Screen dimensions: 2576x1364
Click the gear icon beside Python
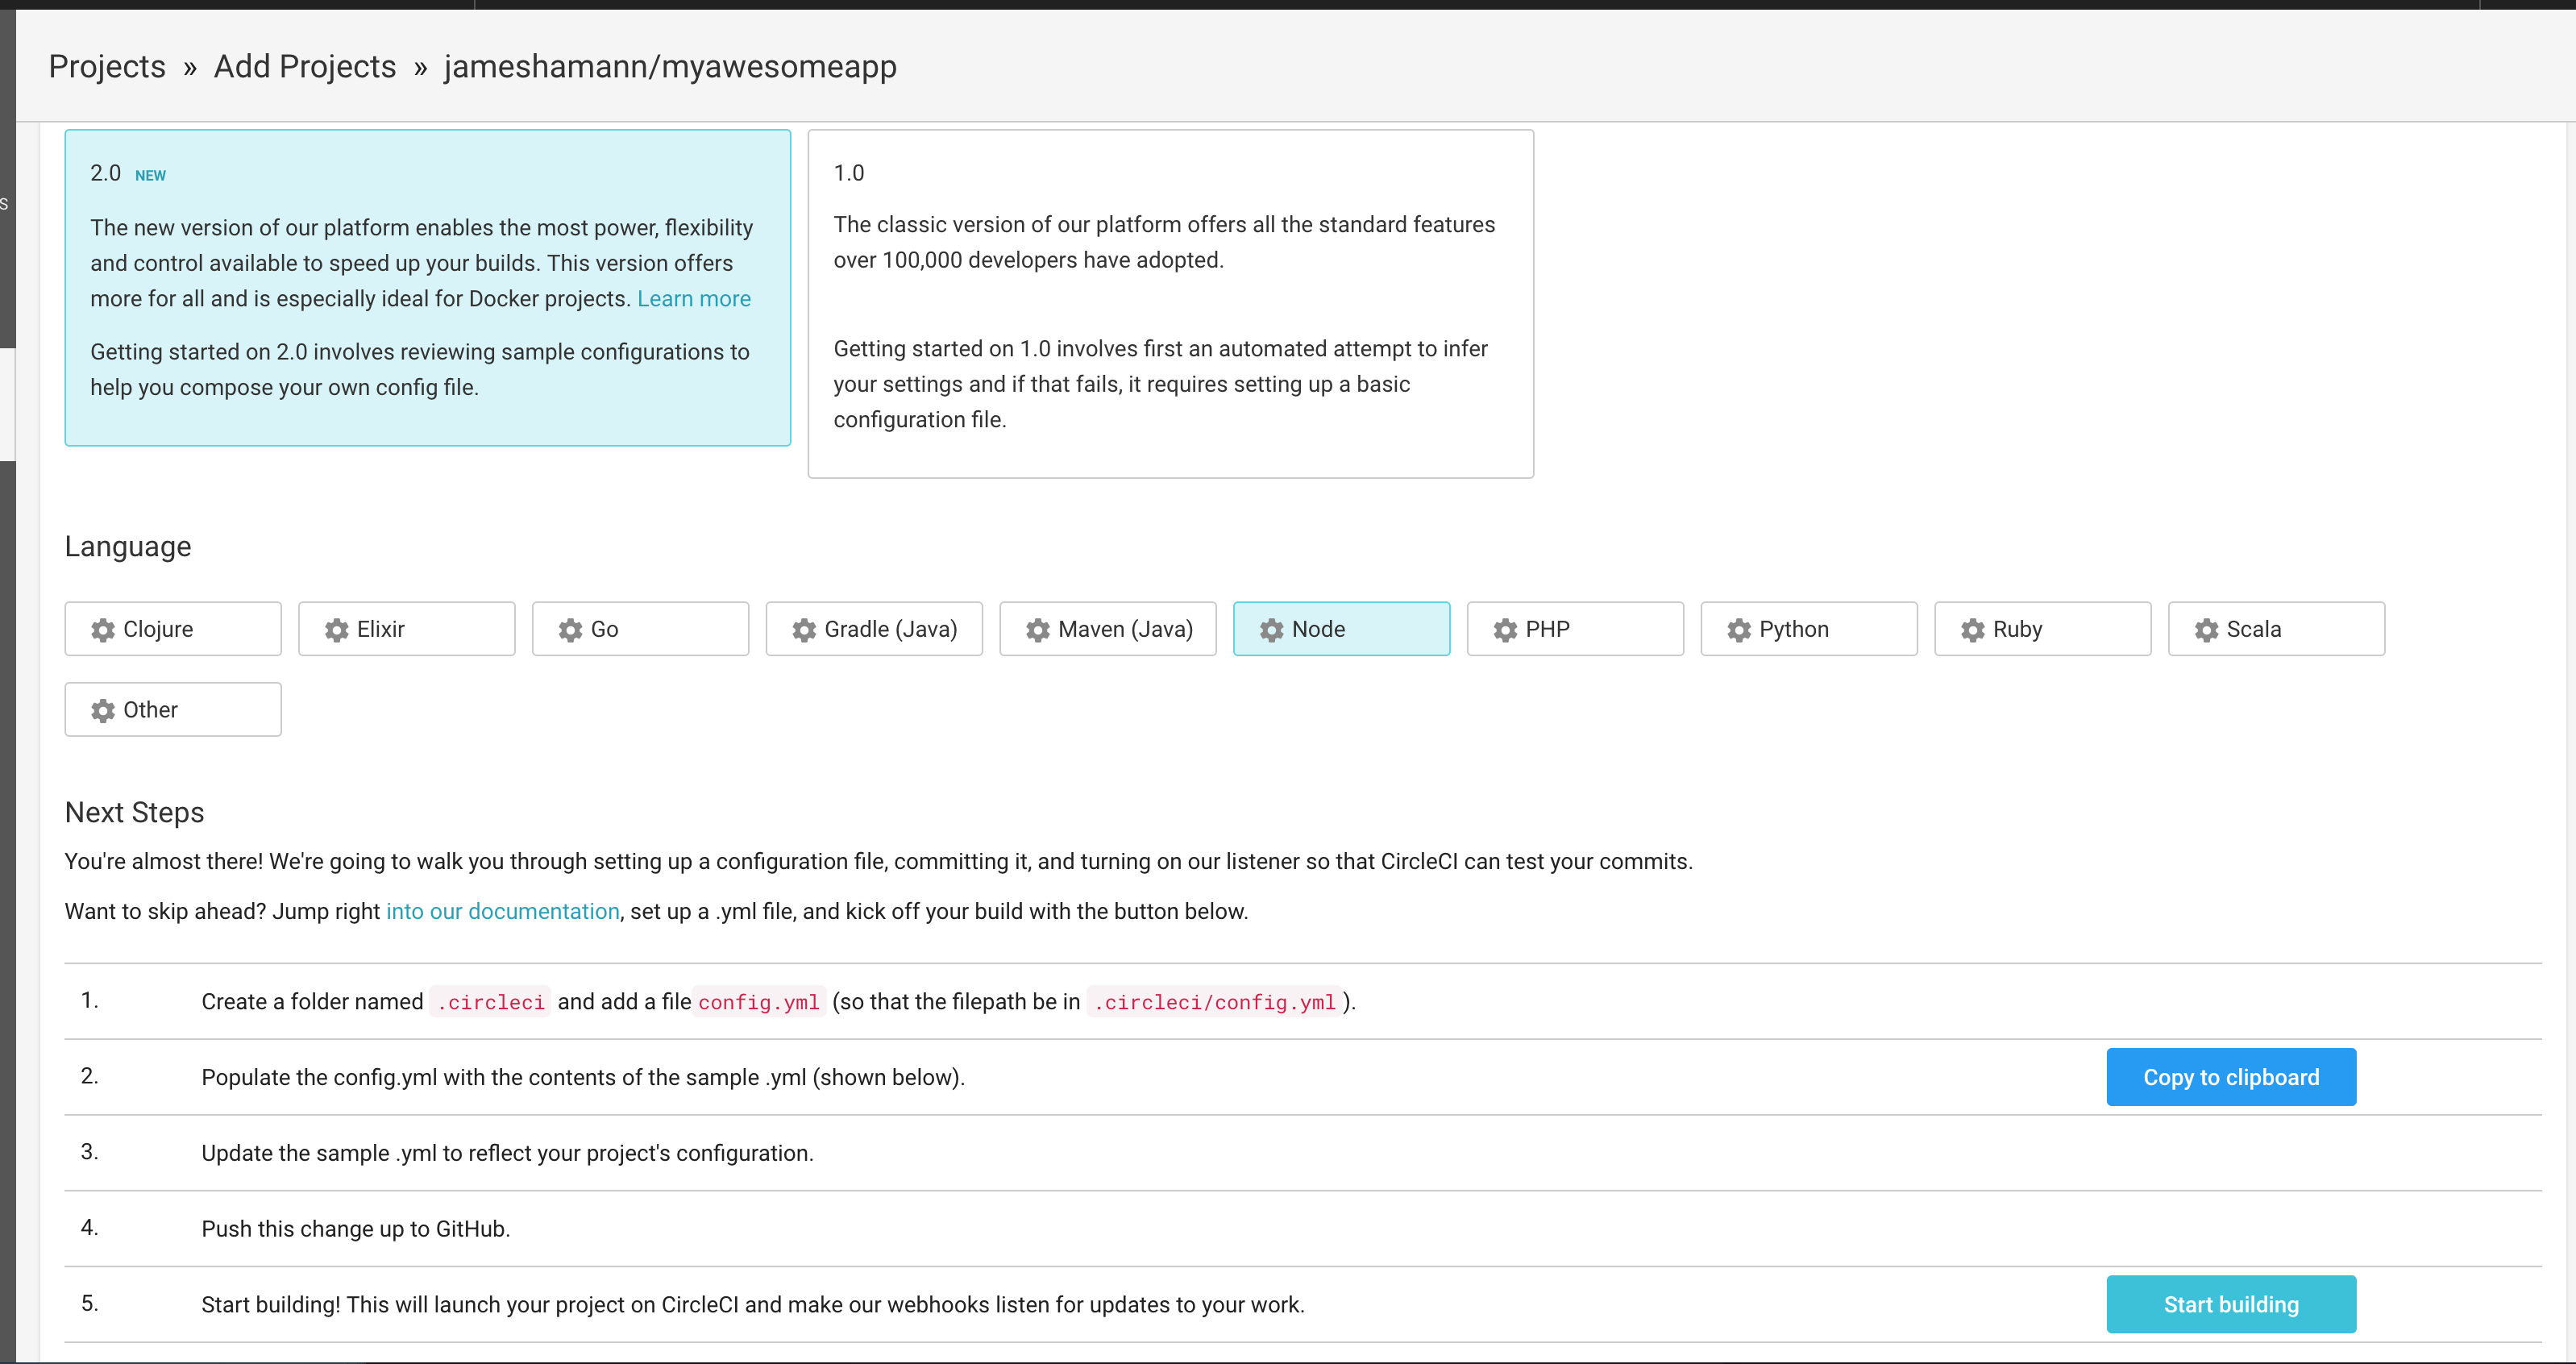tap(1740, 629)
